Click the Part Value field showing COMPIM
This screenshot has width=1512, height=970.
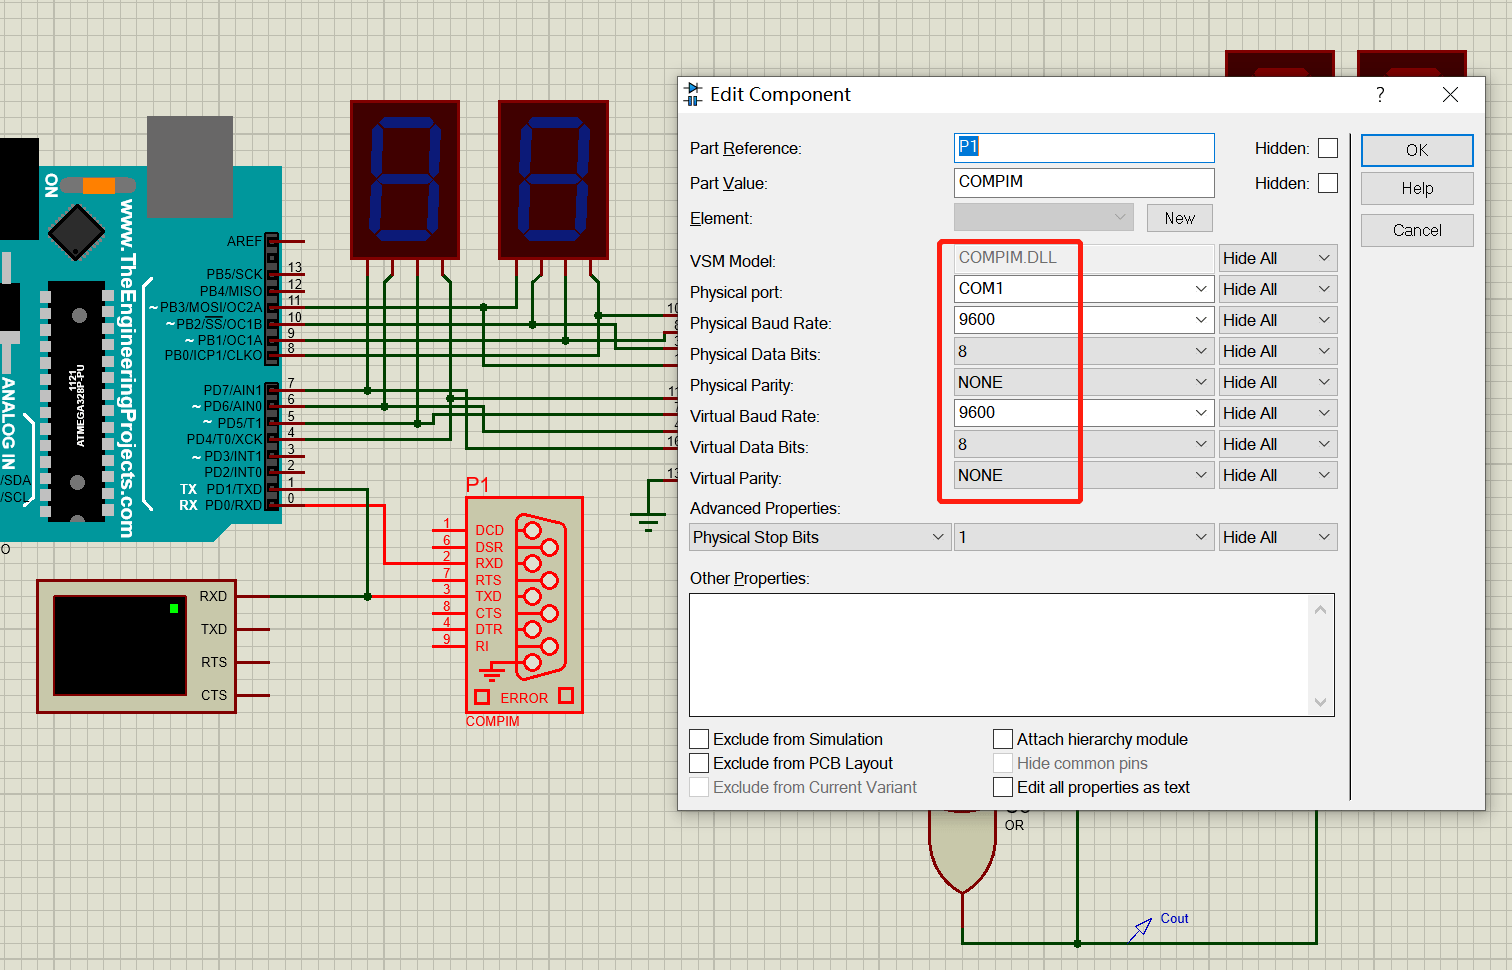coord(1084,183)
